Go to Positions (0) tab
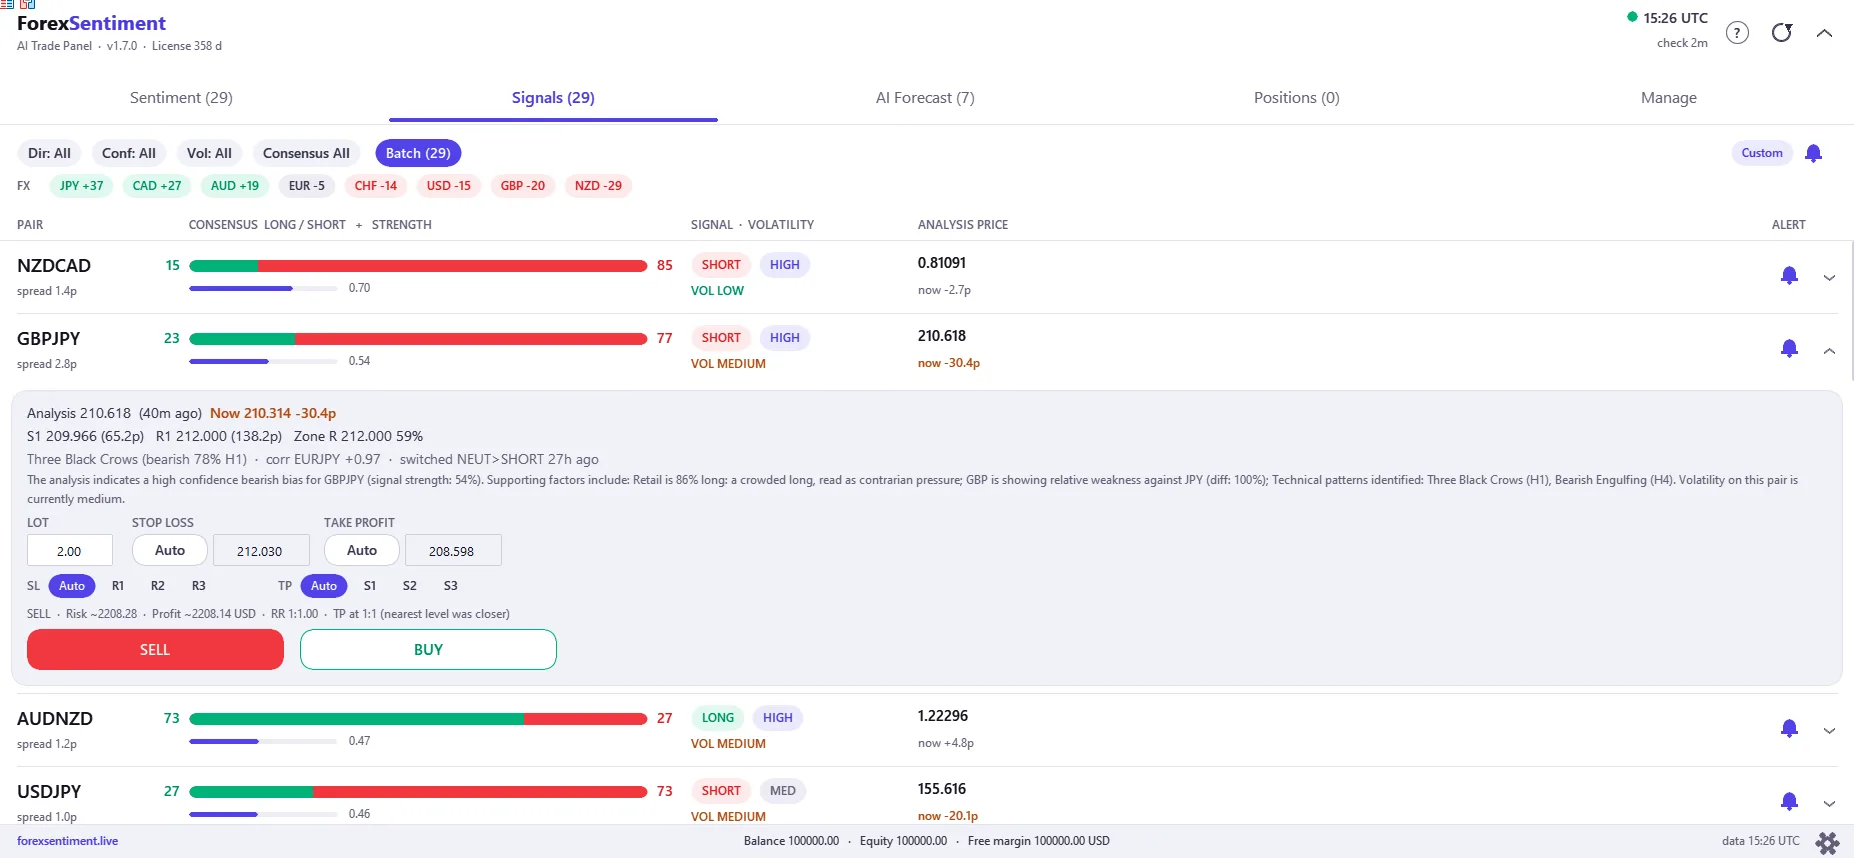 point(1296,98)
